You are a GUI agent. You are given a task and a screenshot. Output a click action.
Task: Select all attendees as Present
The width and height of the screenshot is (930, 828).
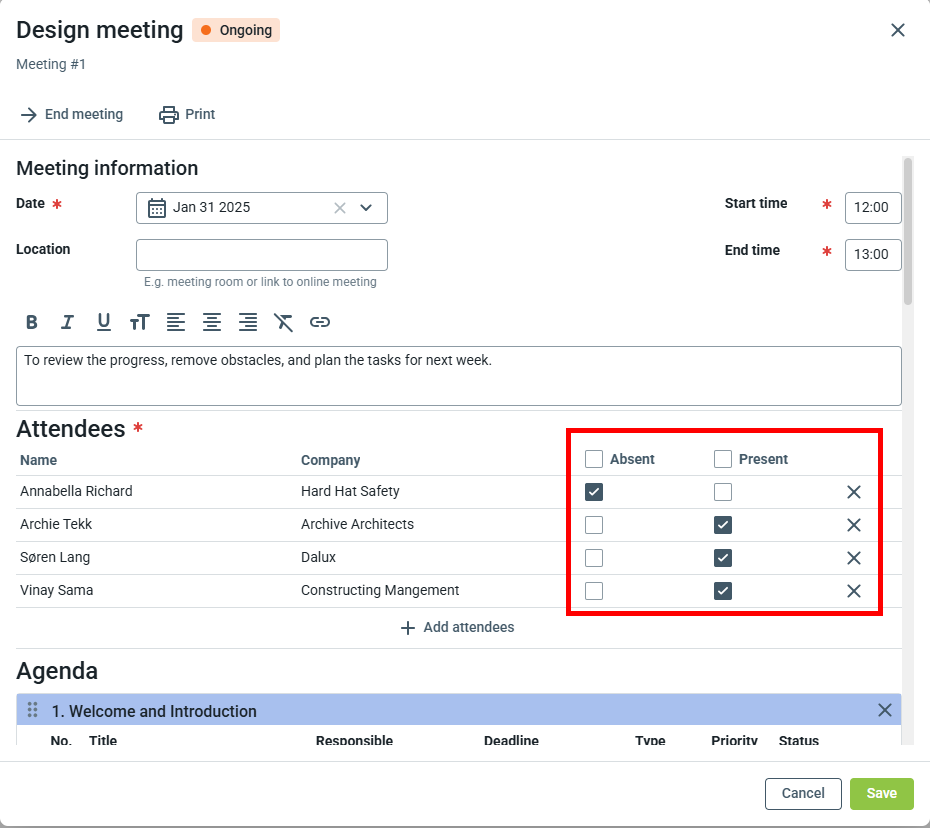(x=723, y=459)
